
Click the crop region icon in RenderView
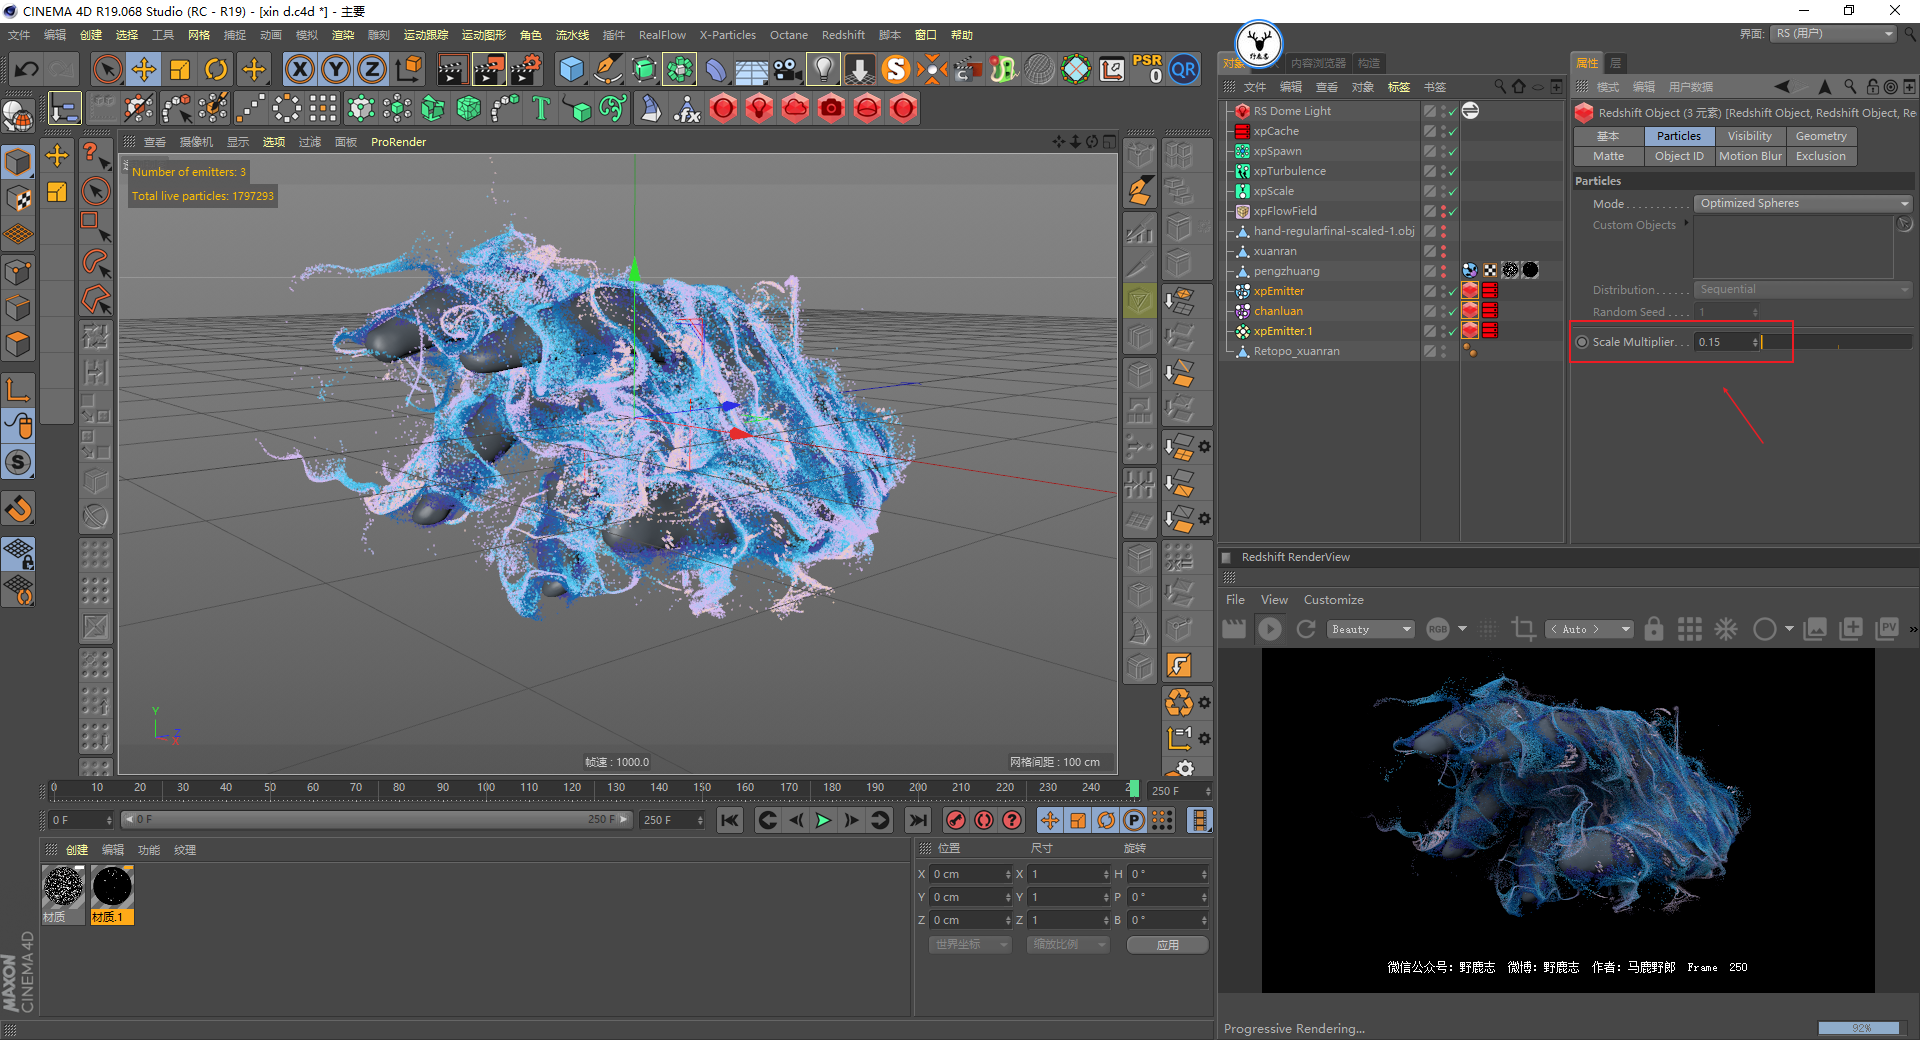click(1524, 629)
